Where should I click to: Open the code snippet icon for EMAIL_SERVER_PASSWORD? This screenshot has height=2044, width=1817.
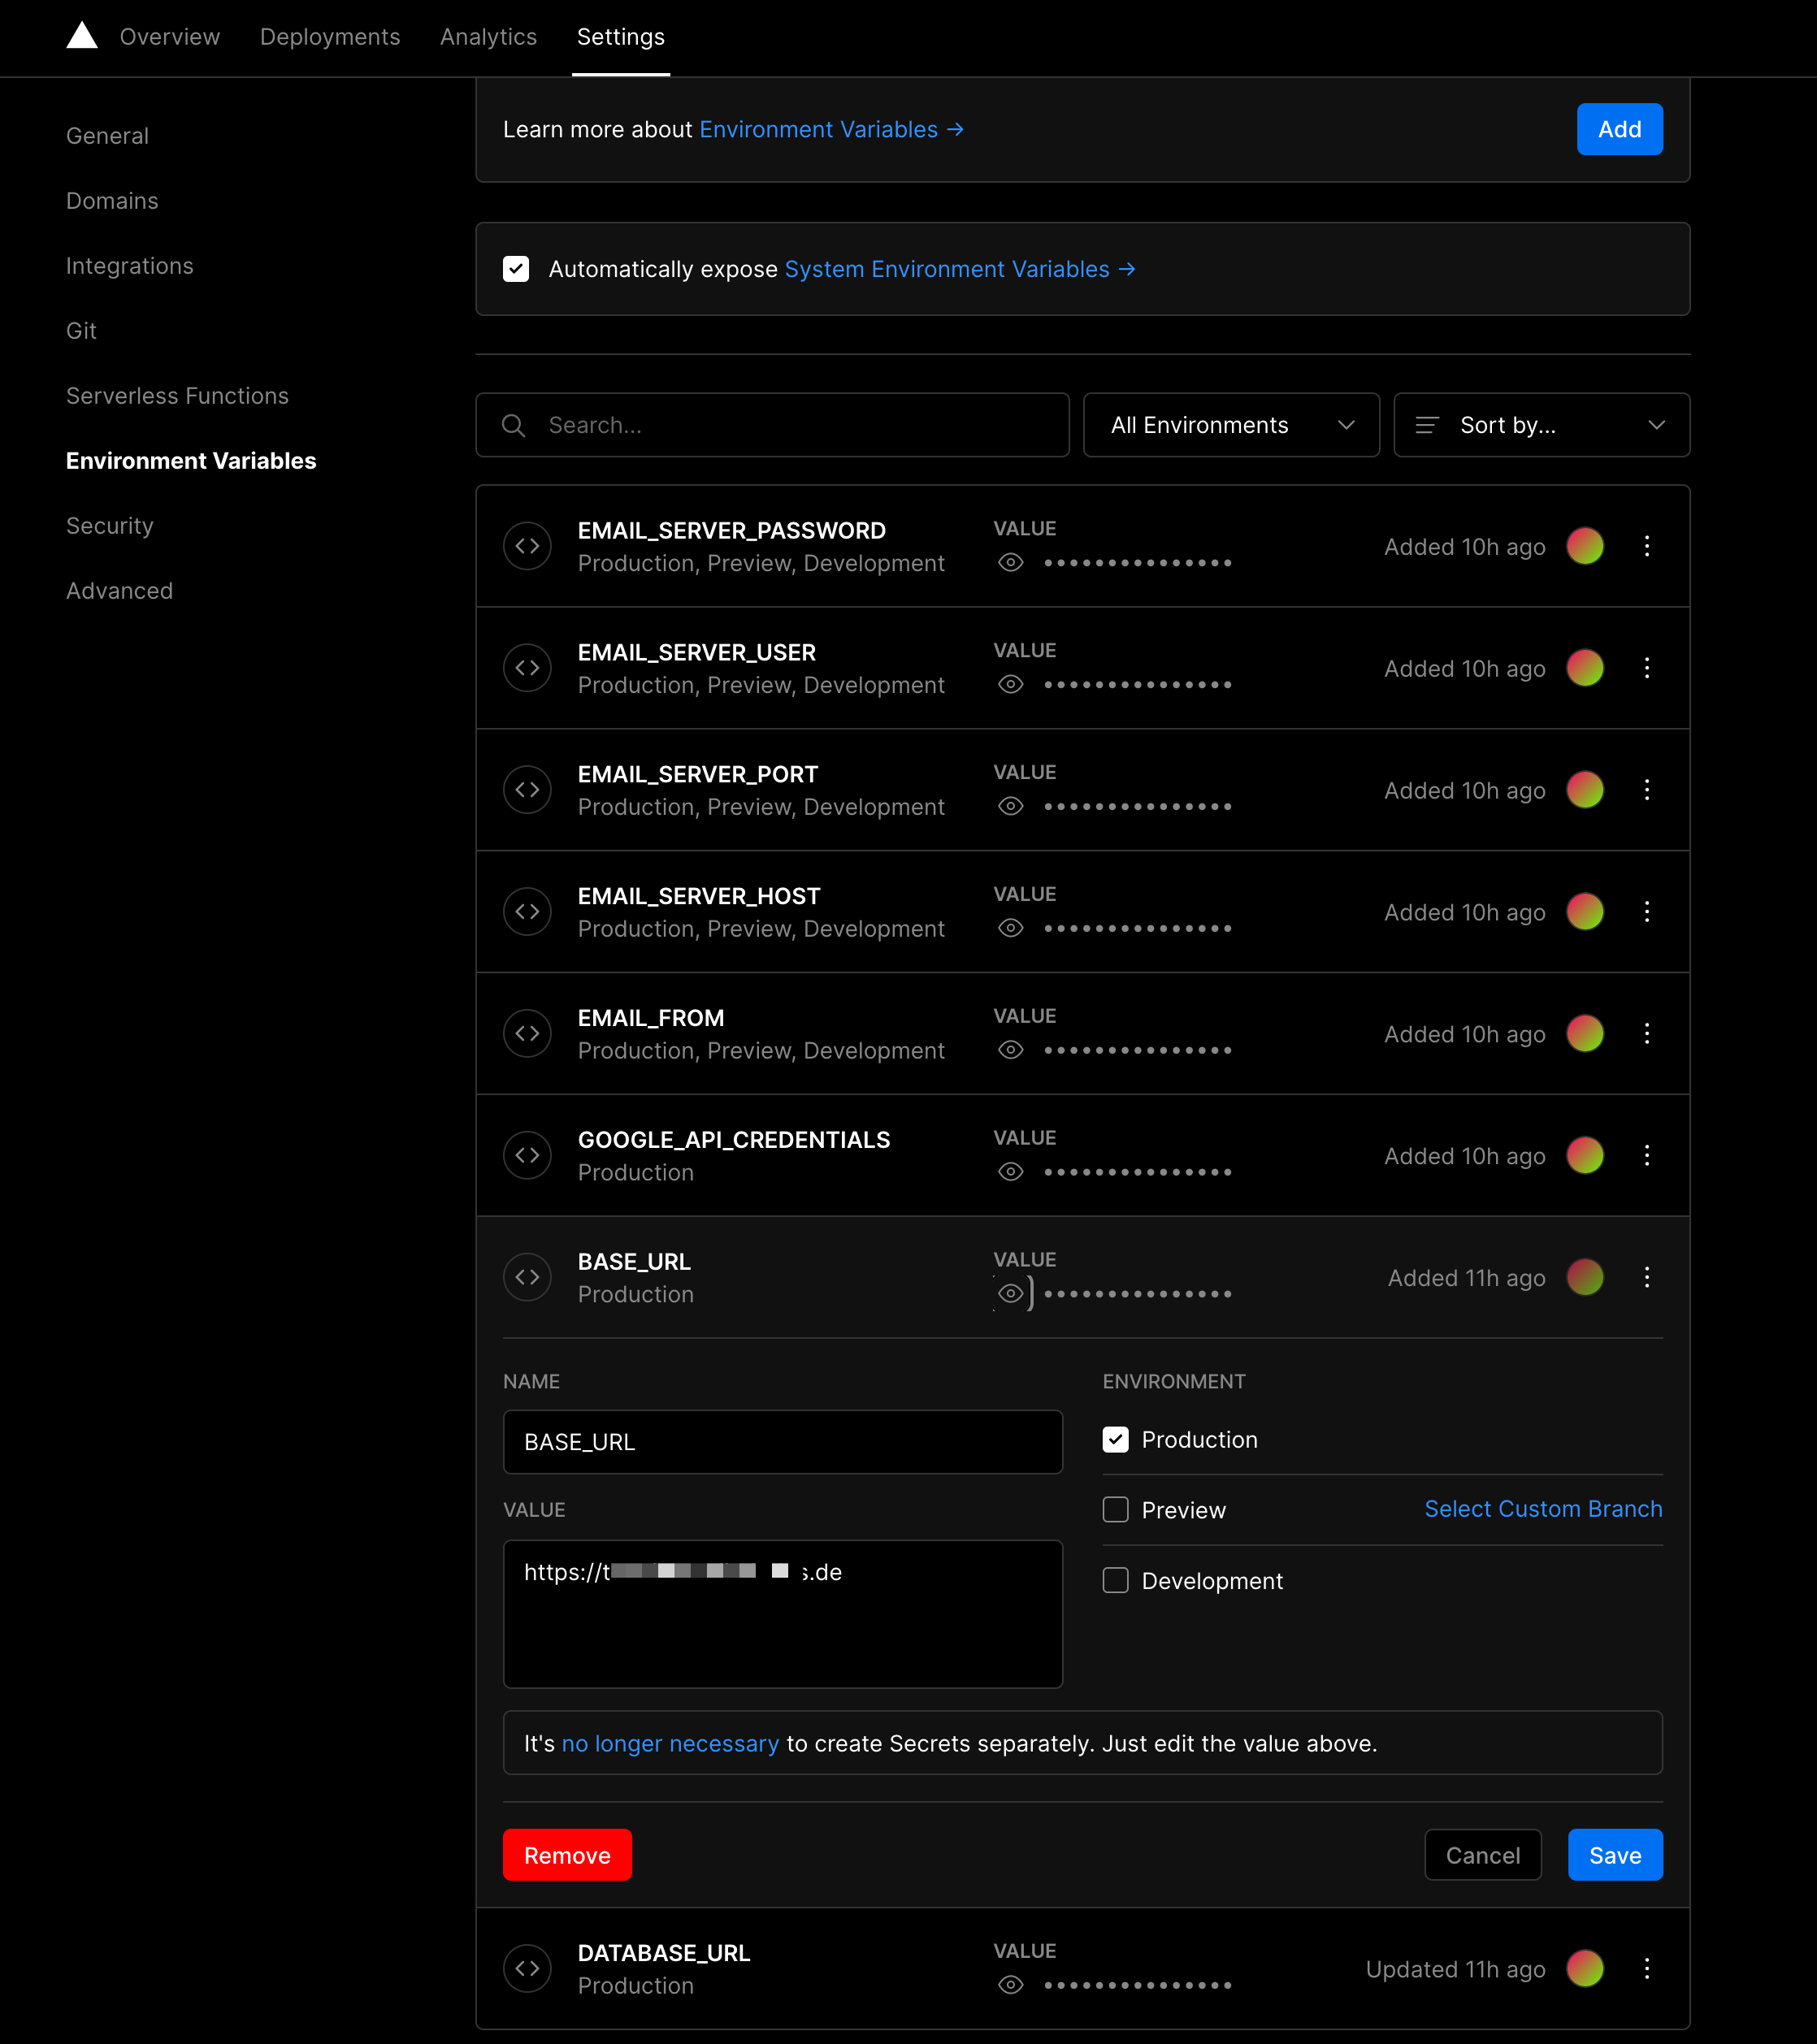pyautogui.click(x=527, y=546)
